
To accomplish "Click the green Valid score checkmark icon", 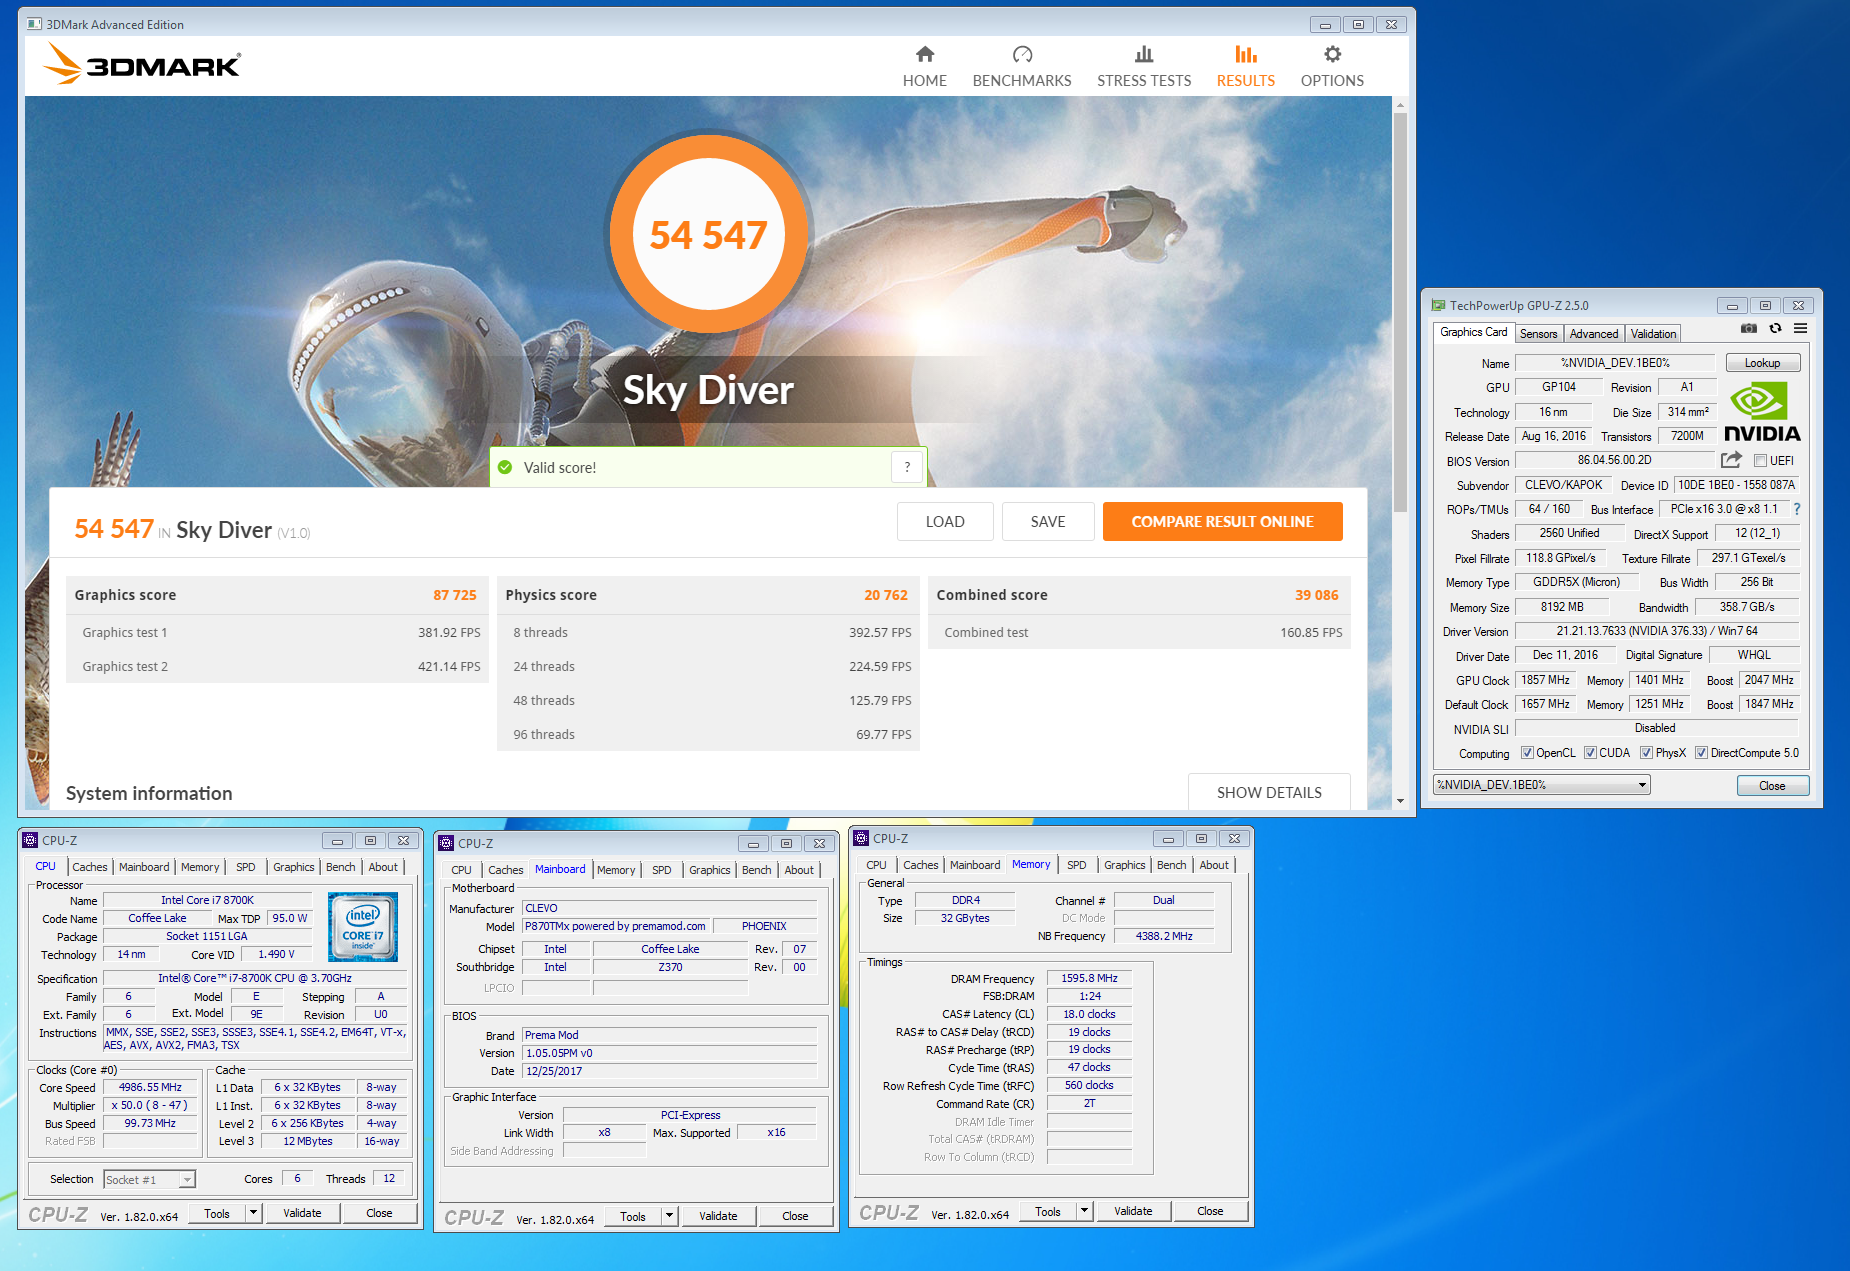I will (x=505, y=467).
